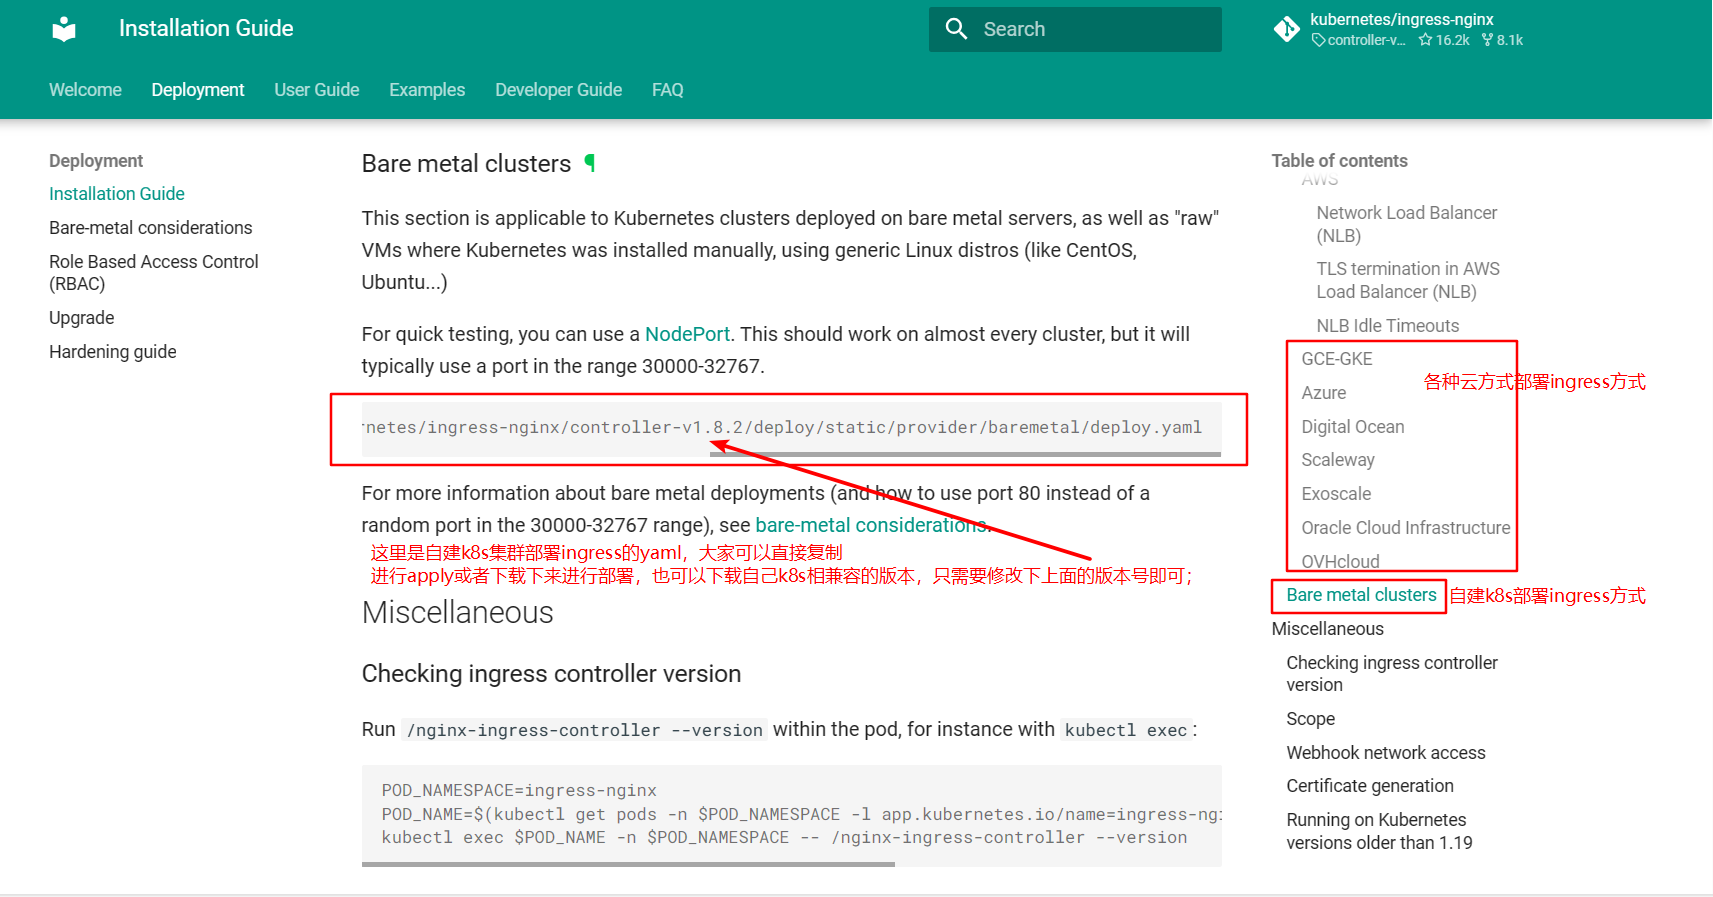Follow the NodePort link in the text

click(688, 334)
